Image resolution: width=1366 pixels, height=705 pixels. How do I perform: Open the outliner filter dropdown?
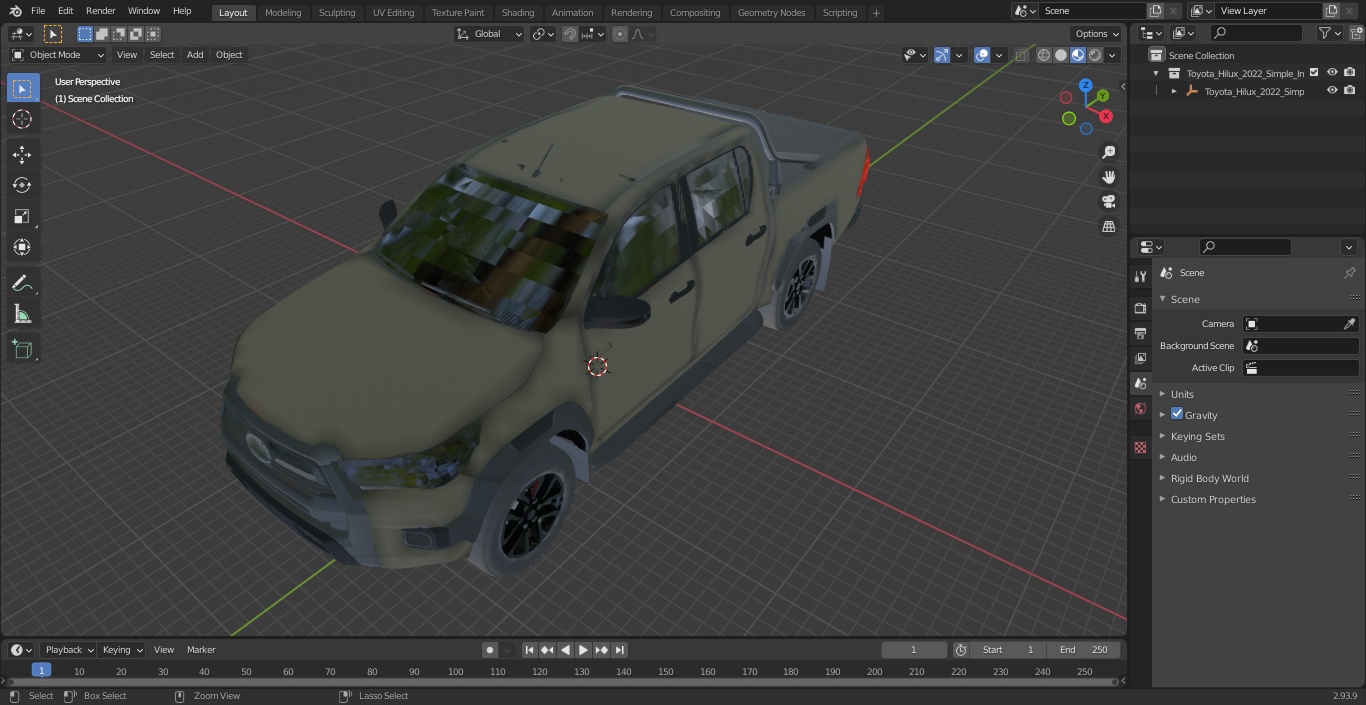pos(1329,34)
